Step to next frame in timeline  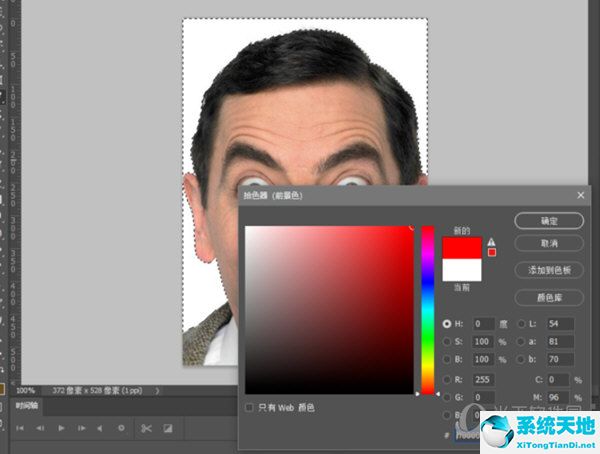[80, 428]
